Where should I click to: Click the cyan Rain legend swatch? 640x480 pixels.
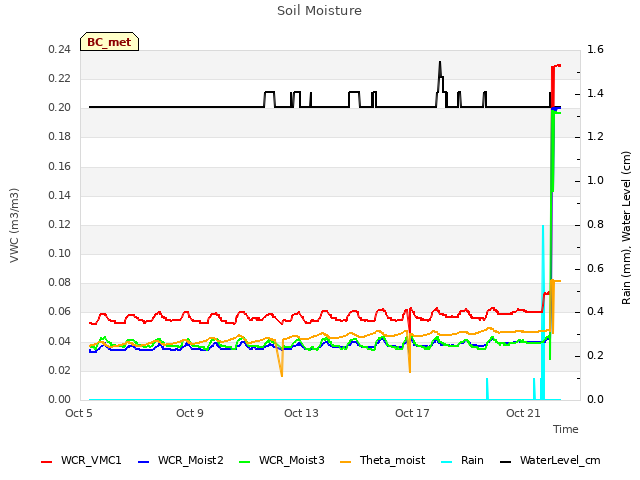[447, 462]
